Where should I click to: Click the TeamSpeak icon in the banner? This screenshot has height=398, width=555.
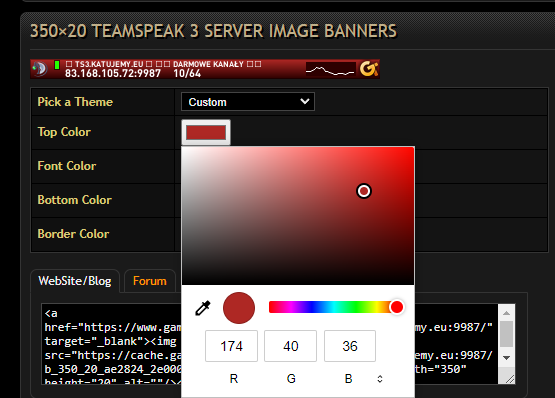click(40, 69)
